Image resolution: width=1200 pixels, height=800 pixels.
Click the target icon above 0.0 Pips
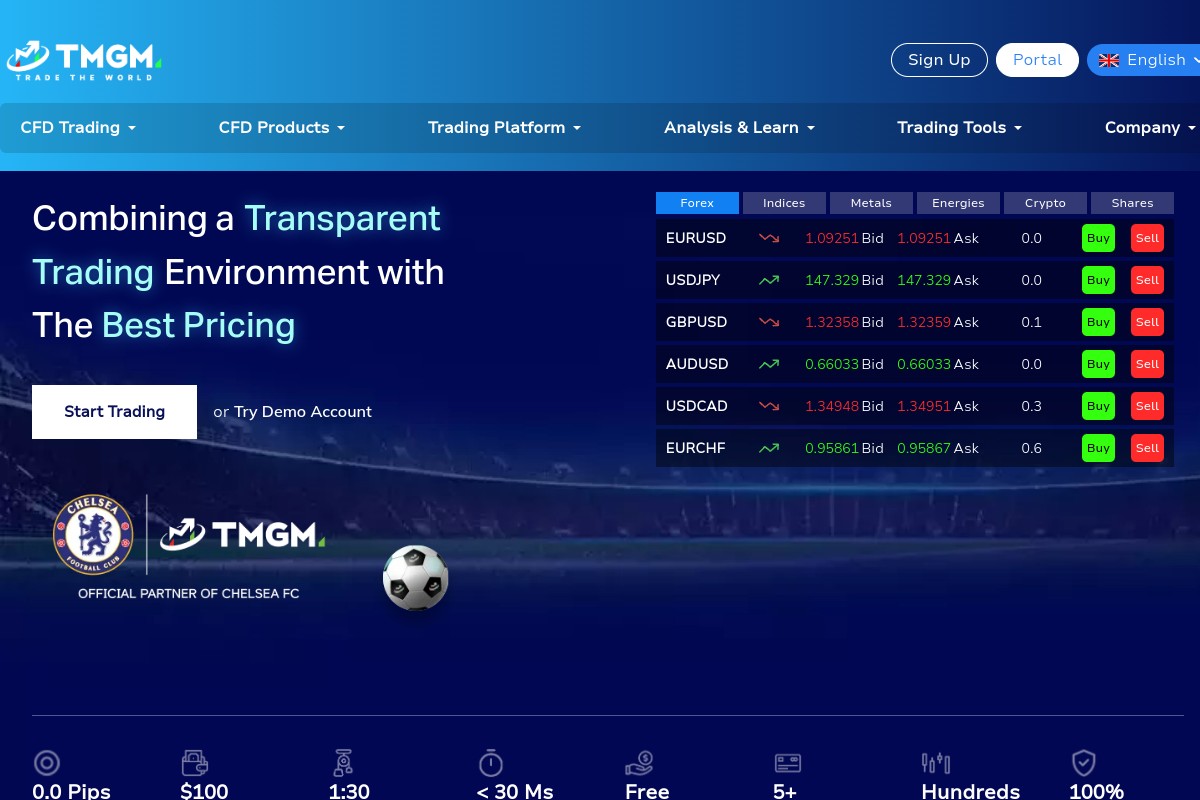[47, 764]
